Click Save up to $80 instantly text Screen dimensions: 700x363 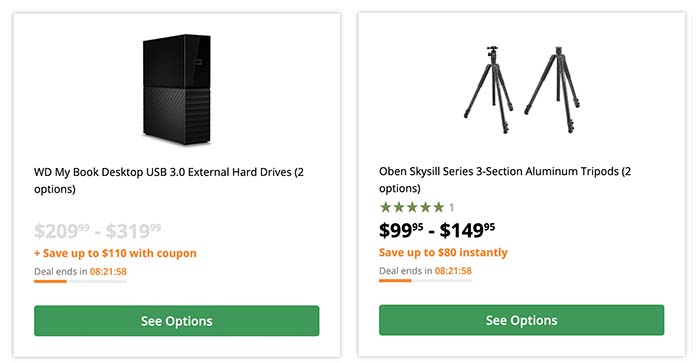(443, 252)
